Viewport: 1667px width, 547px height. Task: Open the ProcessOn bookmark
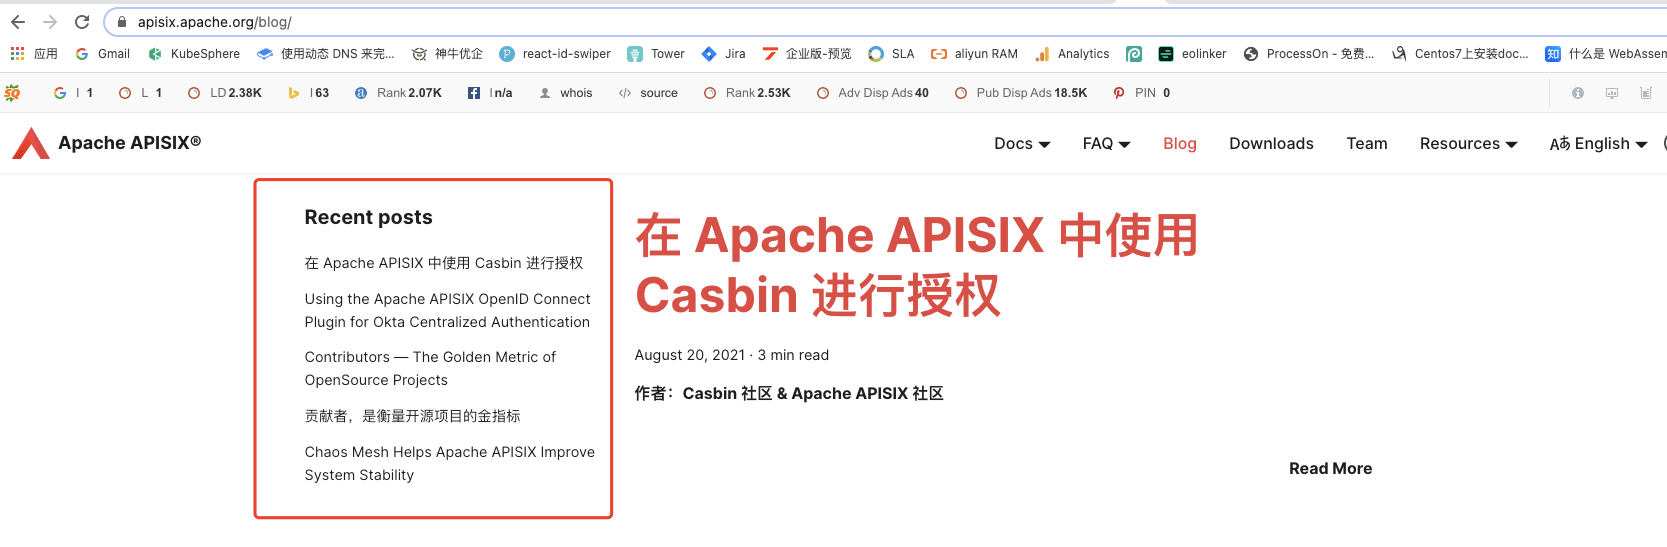click(1309, 54)
